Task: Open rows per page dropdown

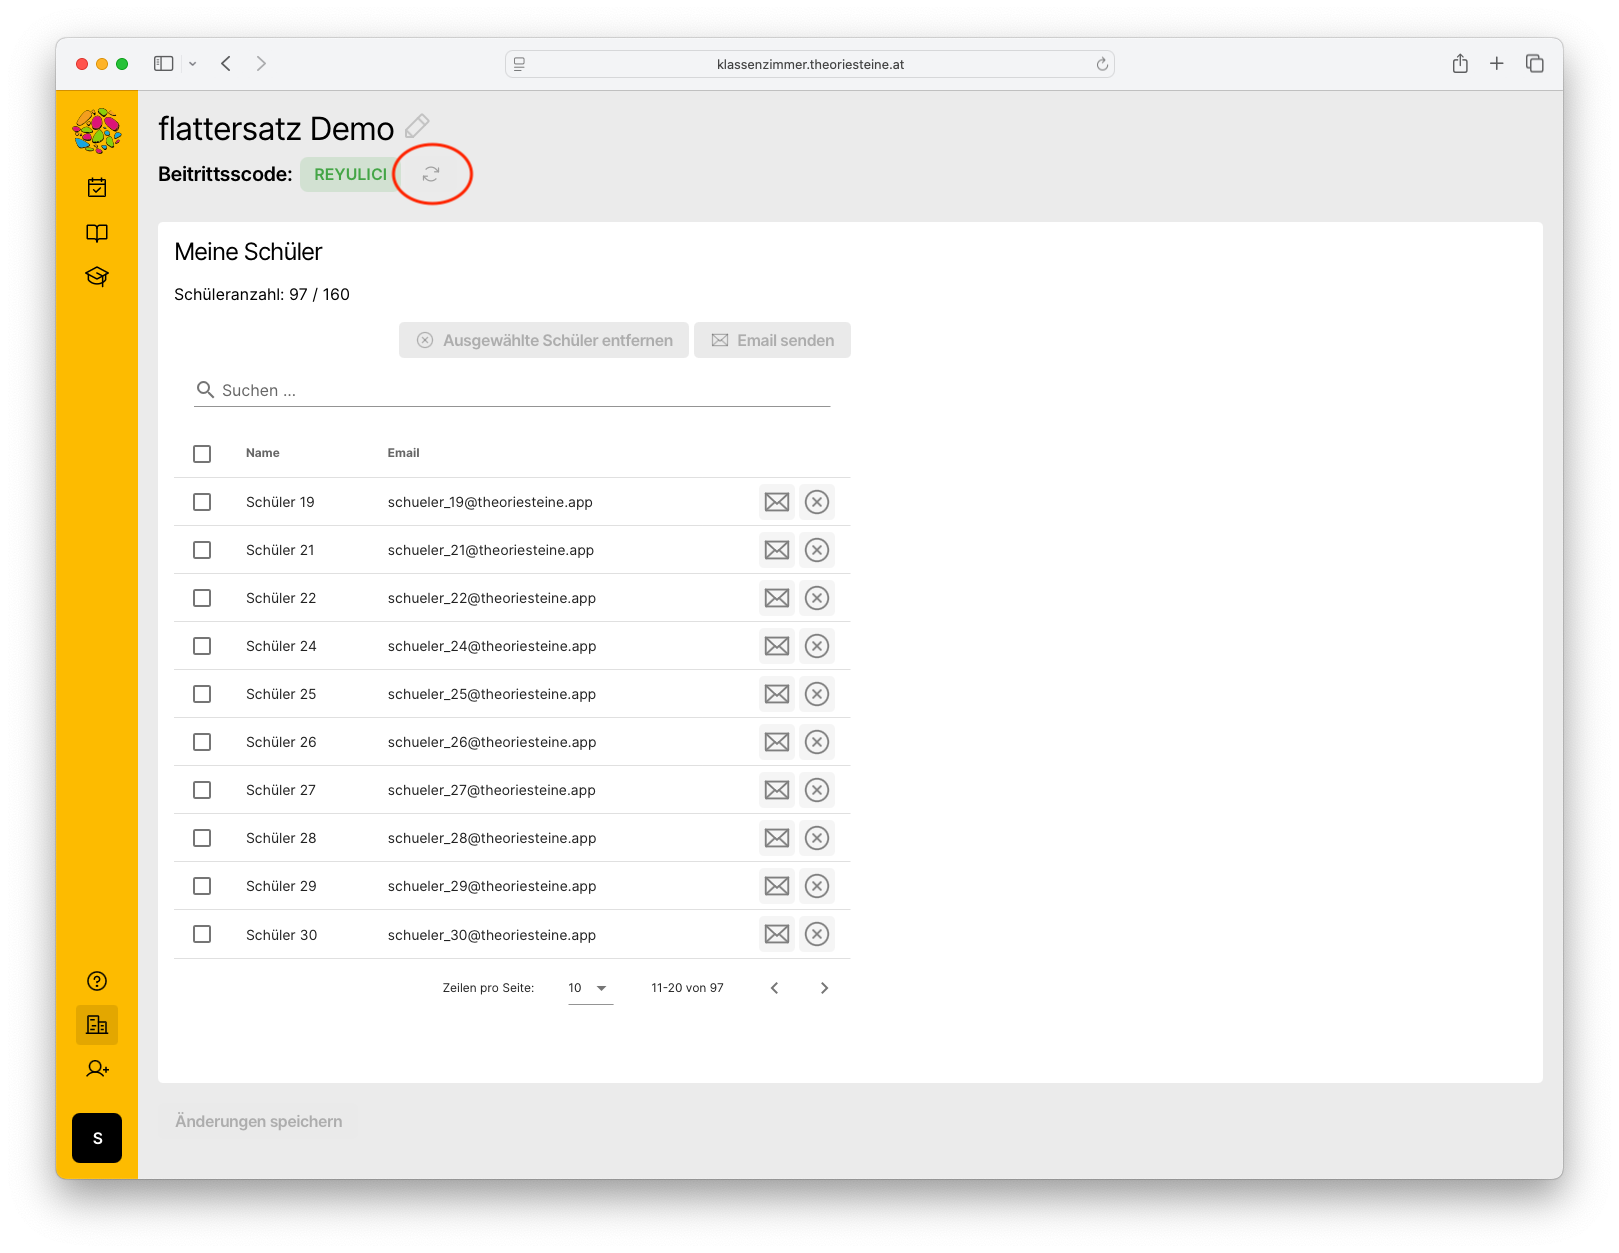Action: coord(590,988)
